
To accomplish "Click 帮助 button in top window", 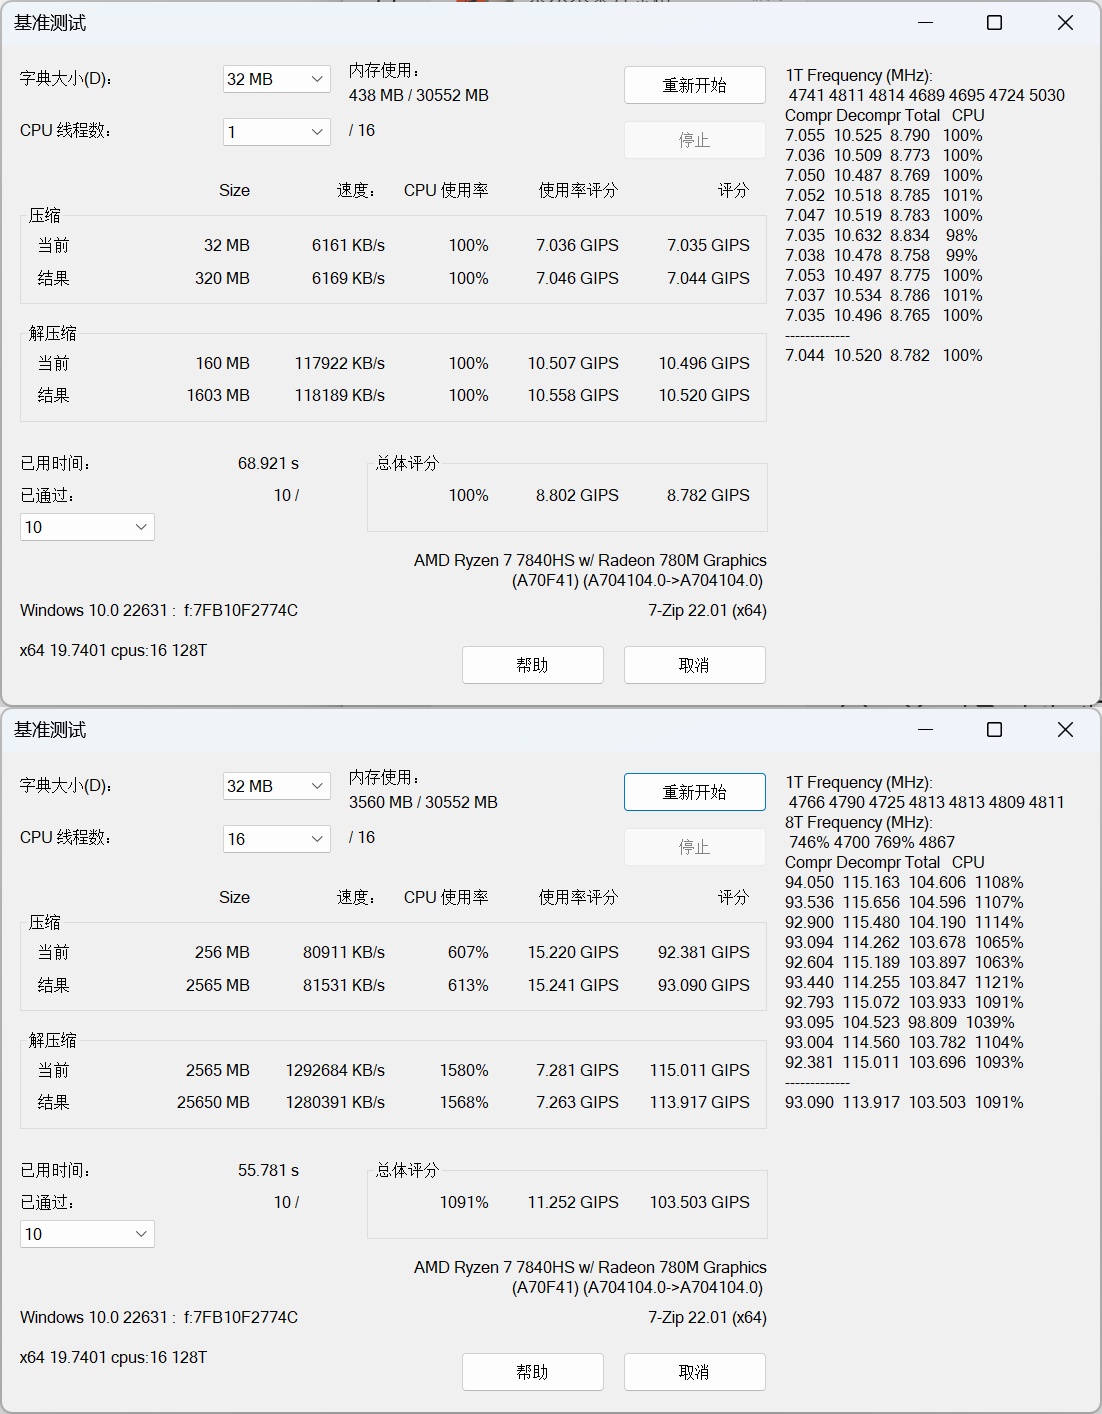I will coord(533,665).
